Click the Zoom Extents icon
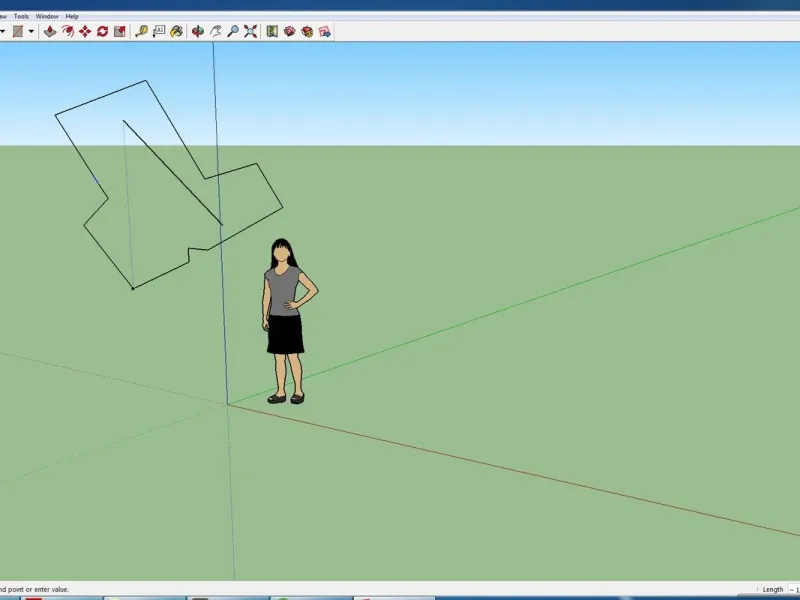The width and height of the screenshot is (800, 600). [x=250, y=32]
